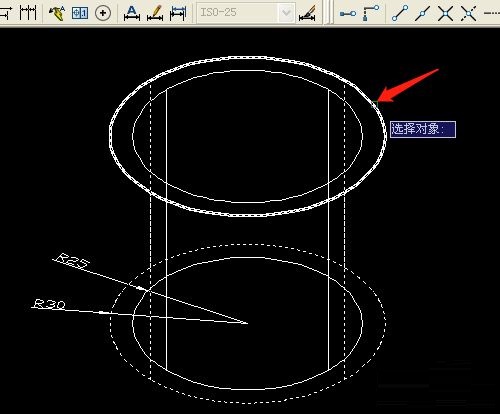Viewport: 500px width, 414px height.
Task: Select the Dimension Text Edit pencil icon
Action: pos(155,13)
